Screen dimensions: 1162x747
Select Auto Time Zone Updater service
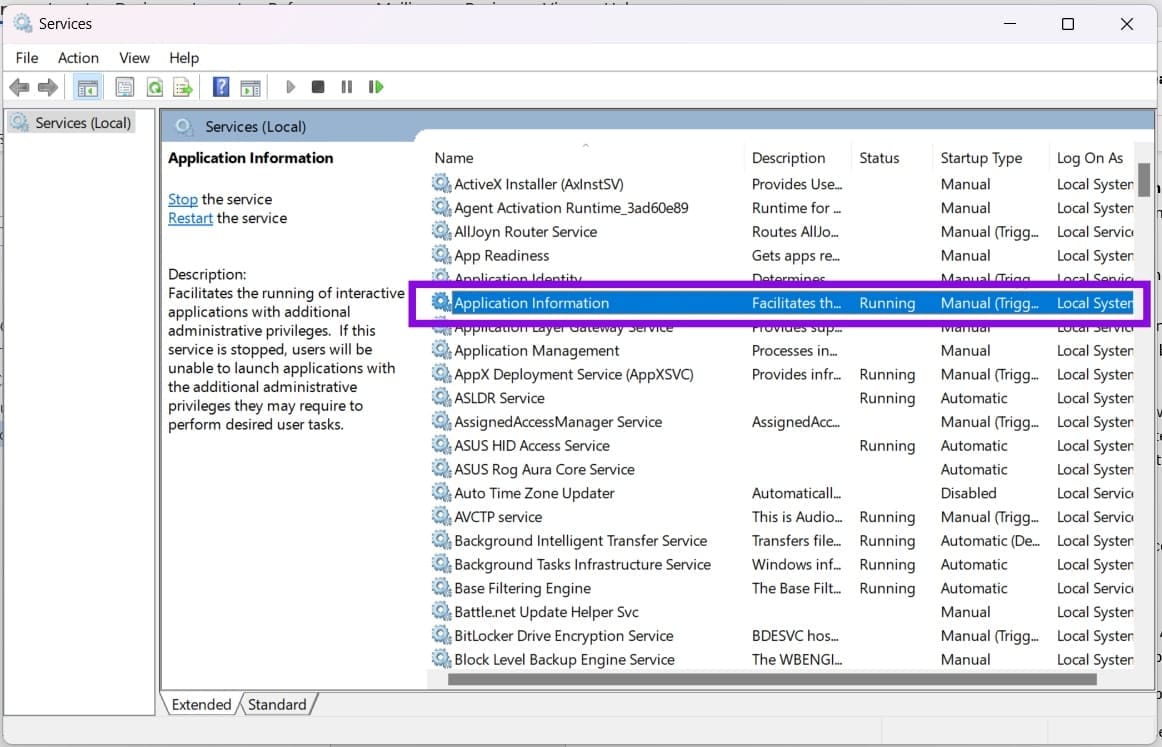click(781, 493)
